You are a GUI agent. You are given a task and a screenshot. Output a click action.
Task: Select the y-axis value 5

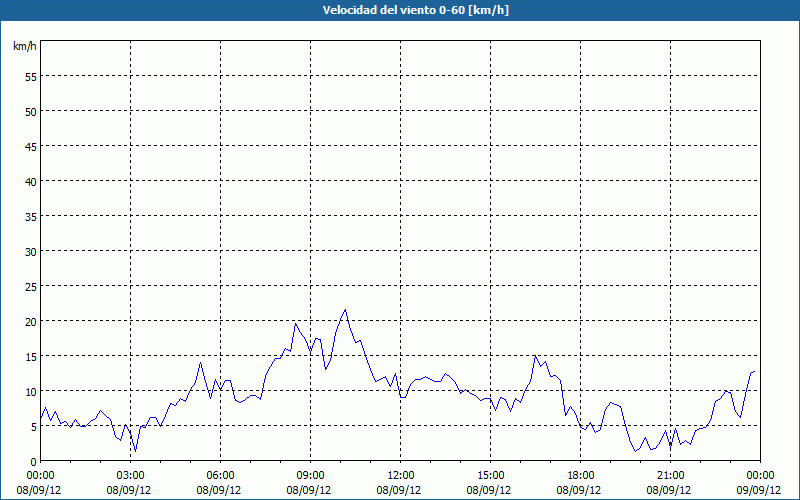pyautogui.click(x=34, y=427)
